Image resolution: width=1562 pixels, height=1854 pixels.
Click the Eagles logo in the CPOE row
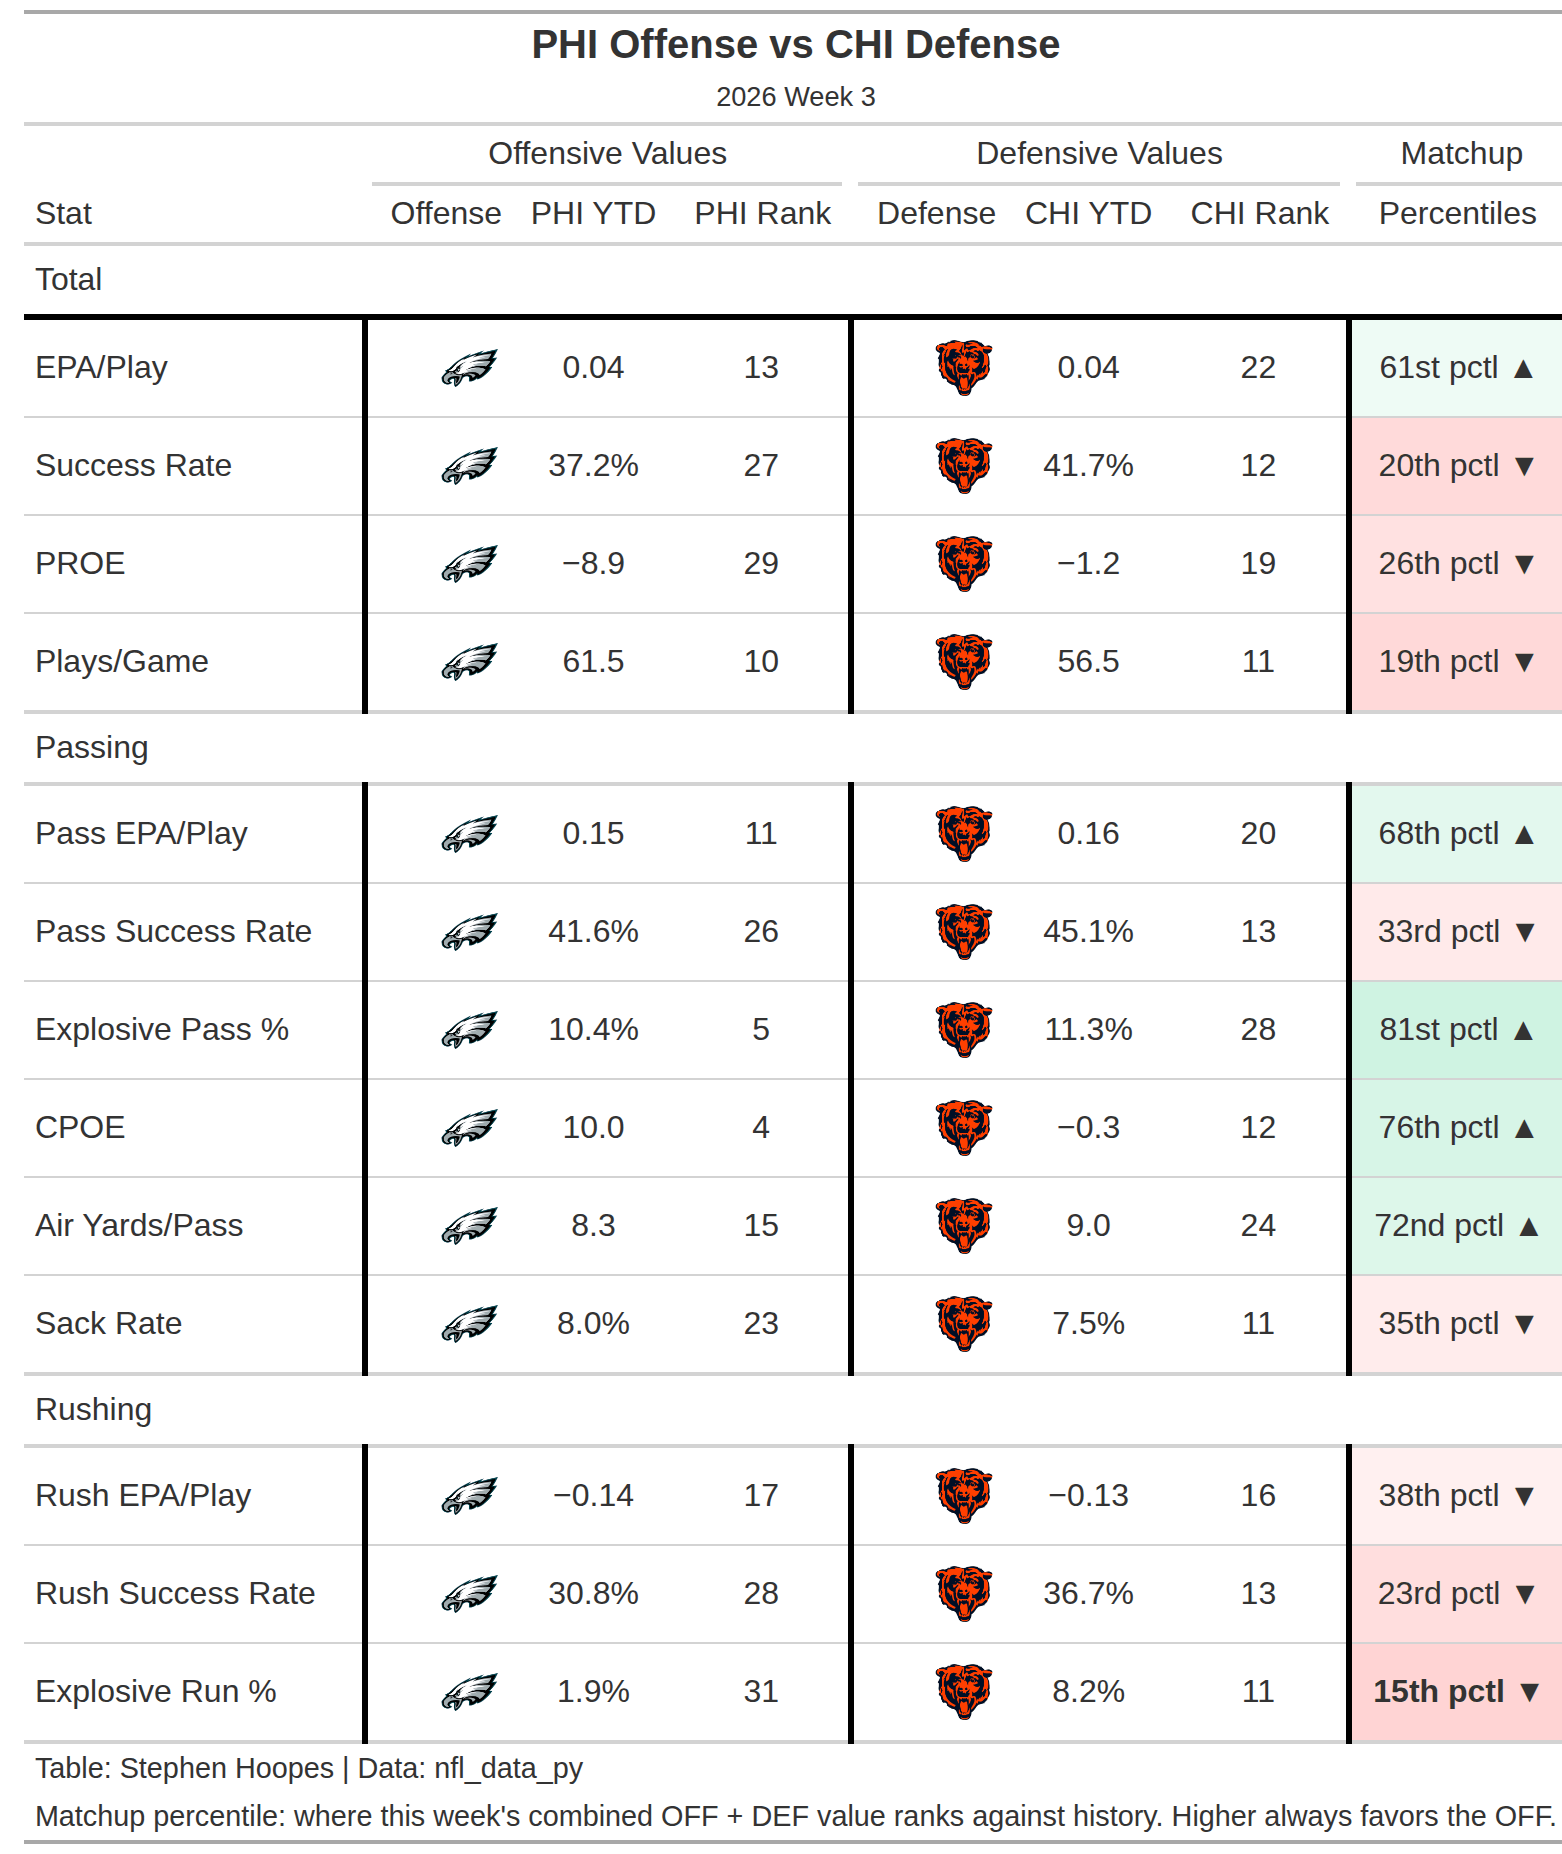pyautogui.click(x=469, y=1128)
